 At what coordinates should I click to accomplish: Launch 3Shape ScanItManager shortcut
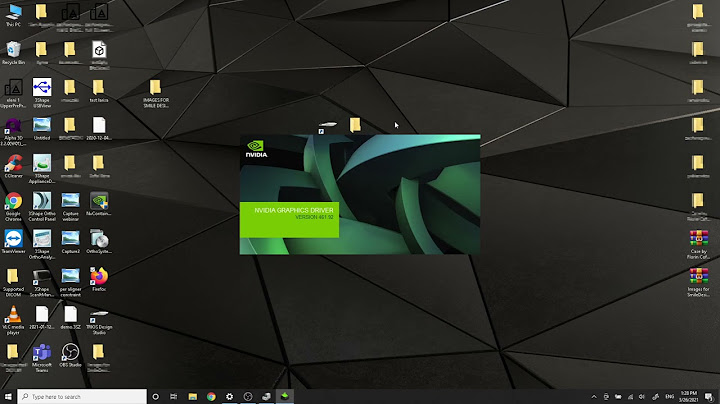click(x=42, y=282)
